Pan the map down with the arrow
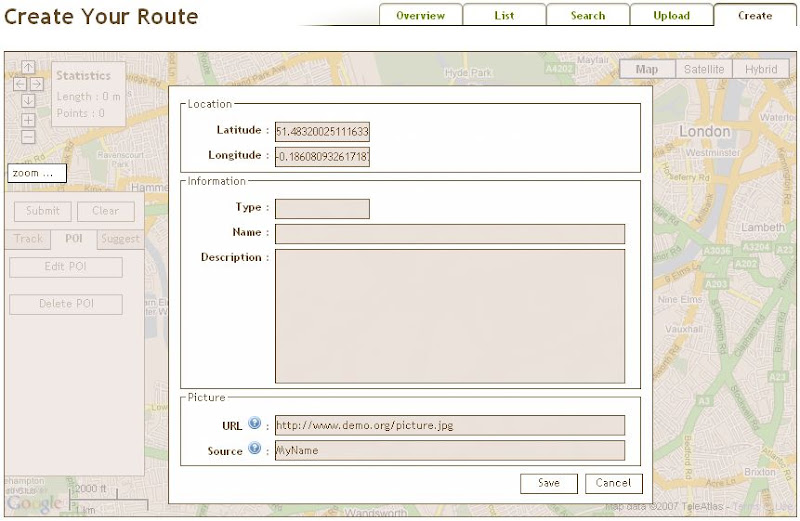This screenshot has height=521, width=800. coord(28,100)
